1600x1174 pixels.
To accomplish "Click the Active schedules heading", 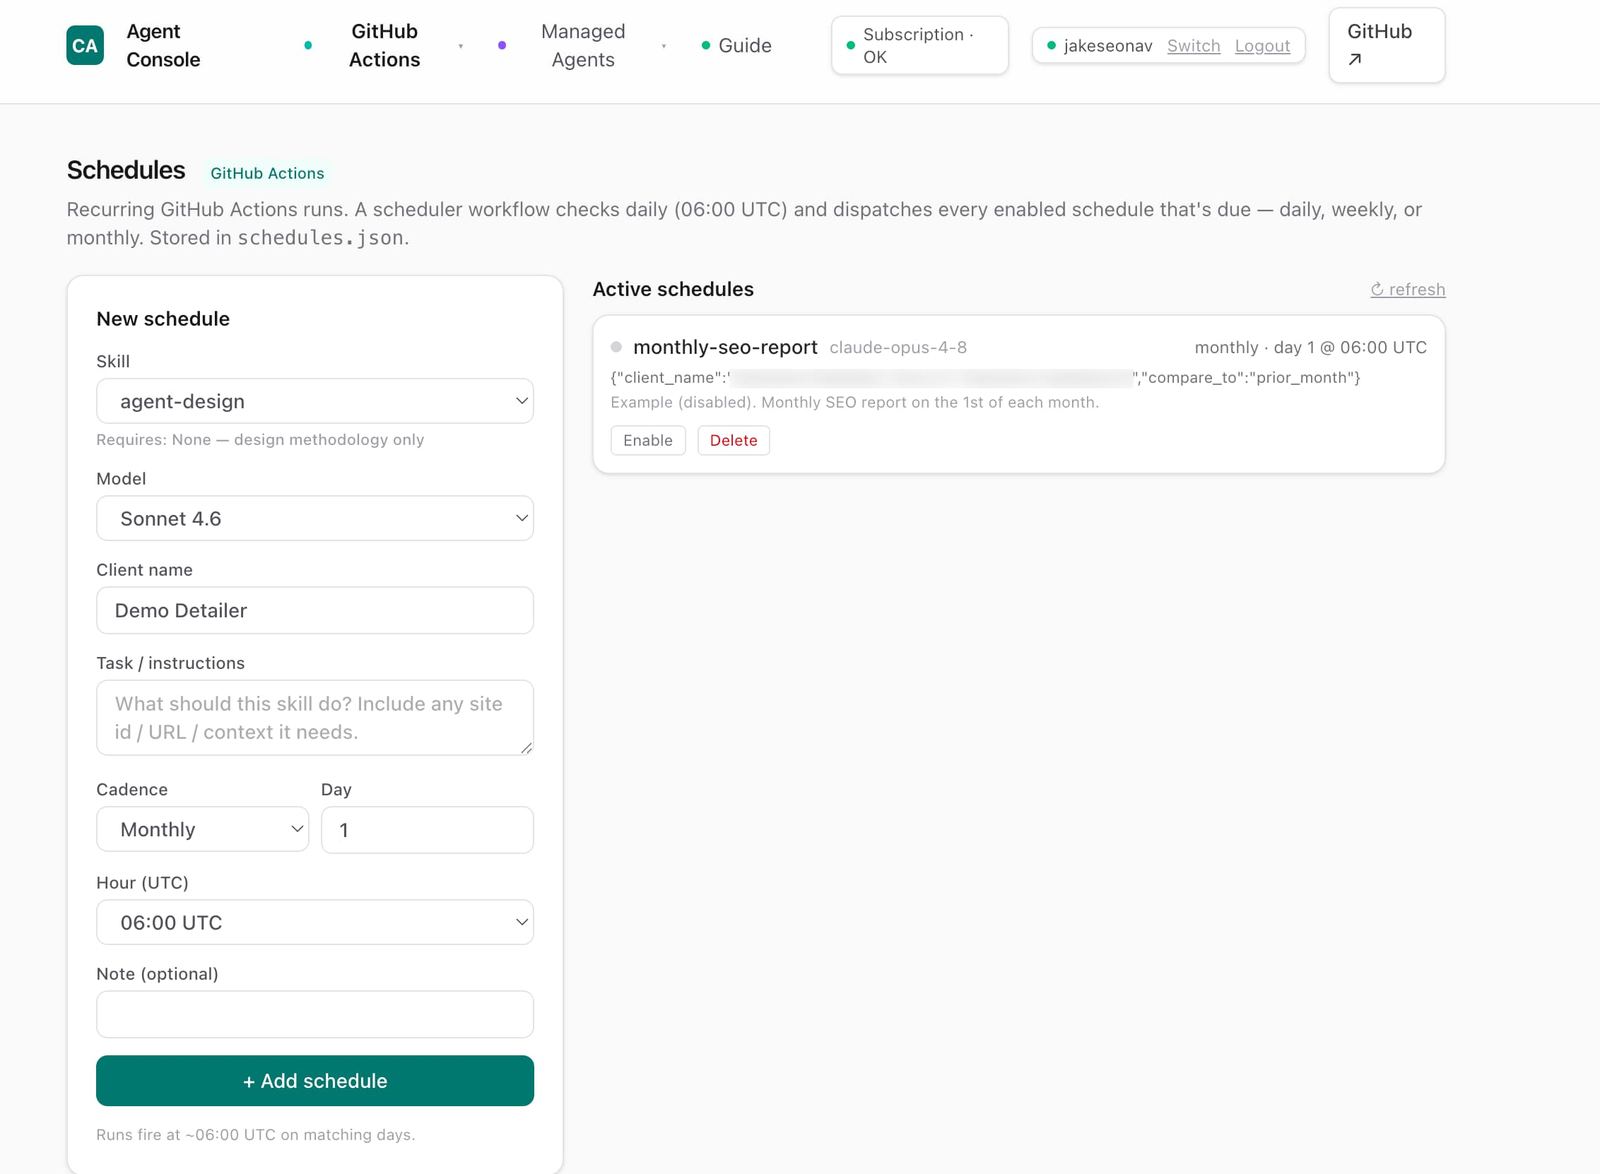I will [673, 289].
